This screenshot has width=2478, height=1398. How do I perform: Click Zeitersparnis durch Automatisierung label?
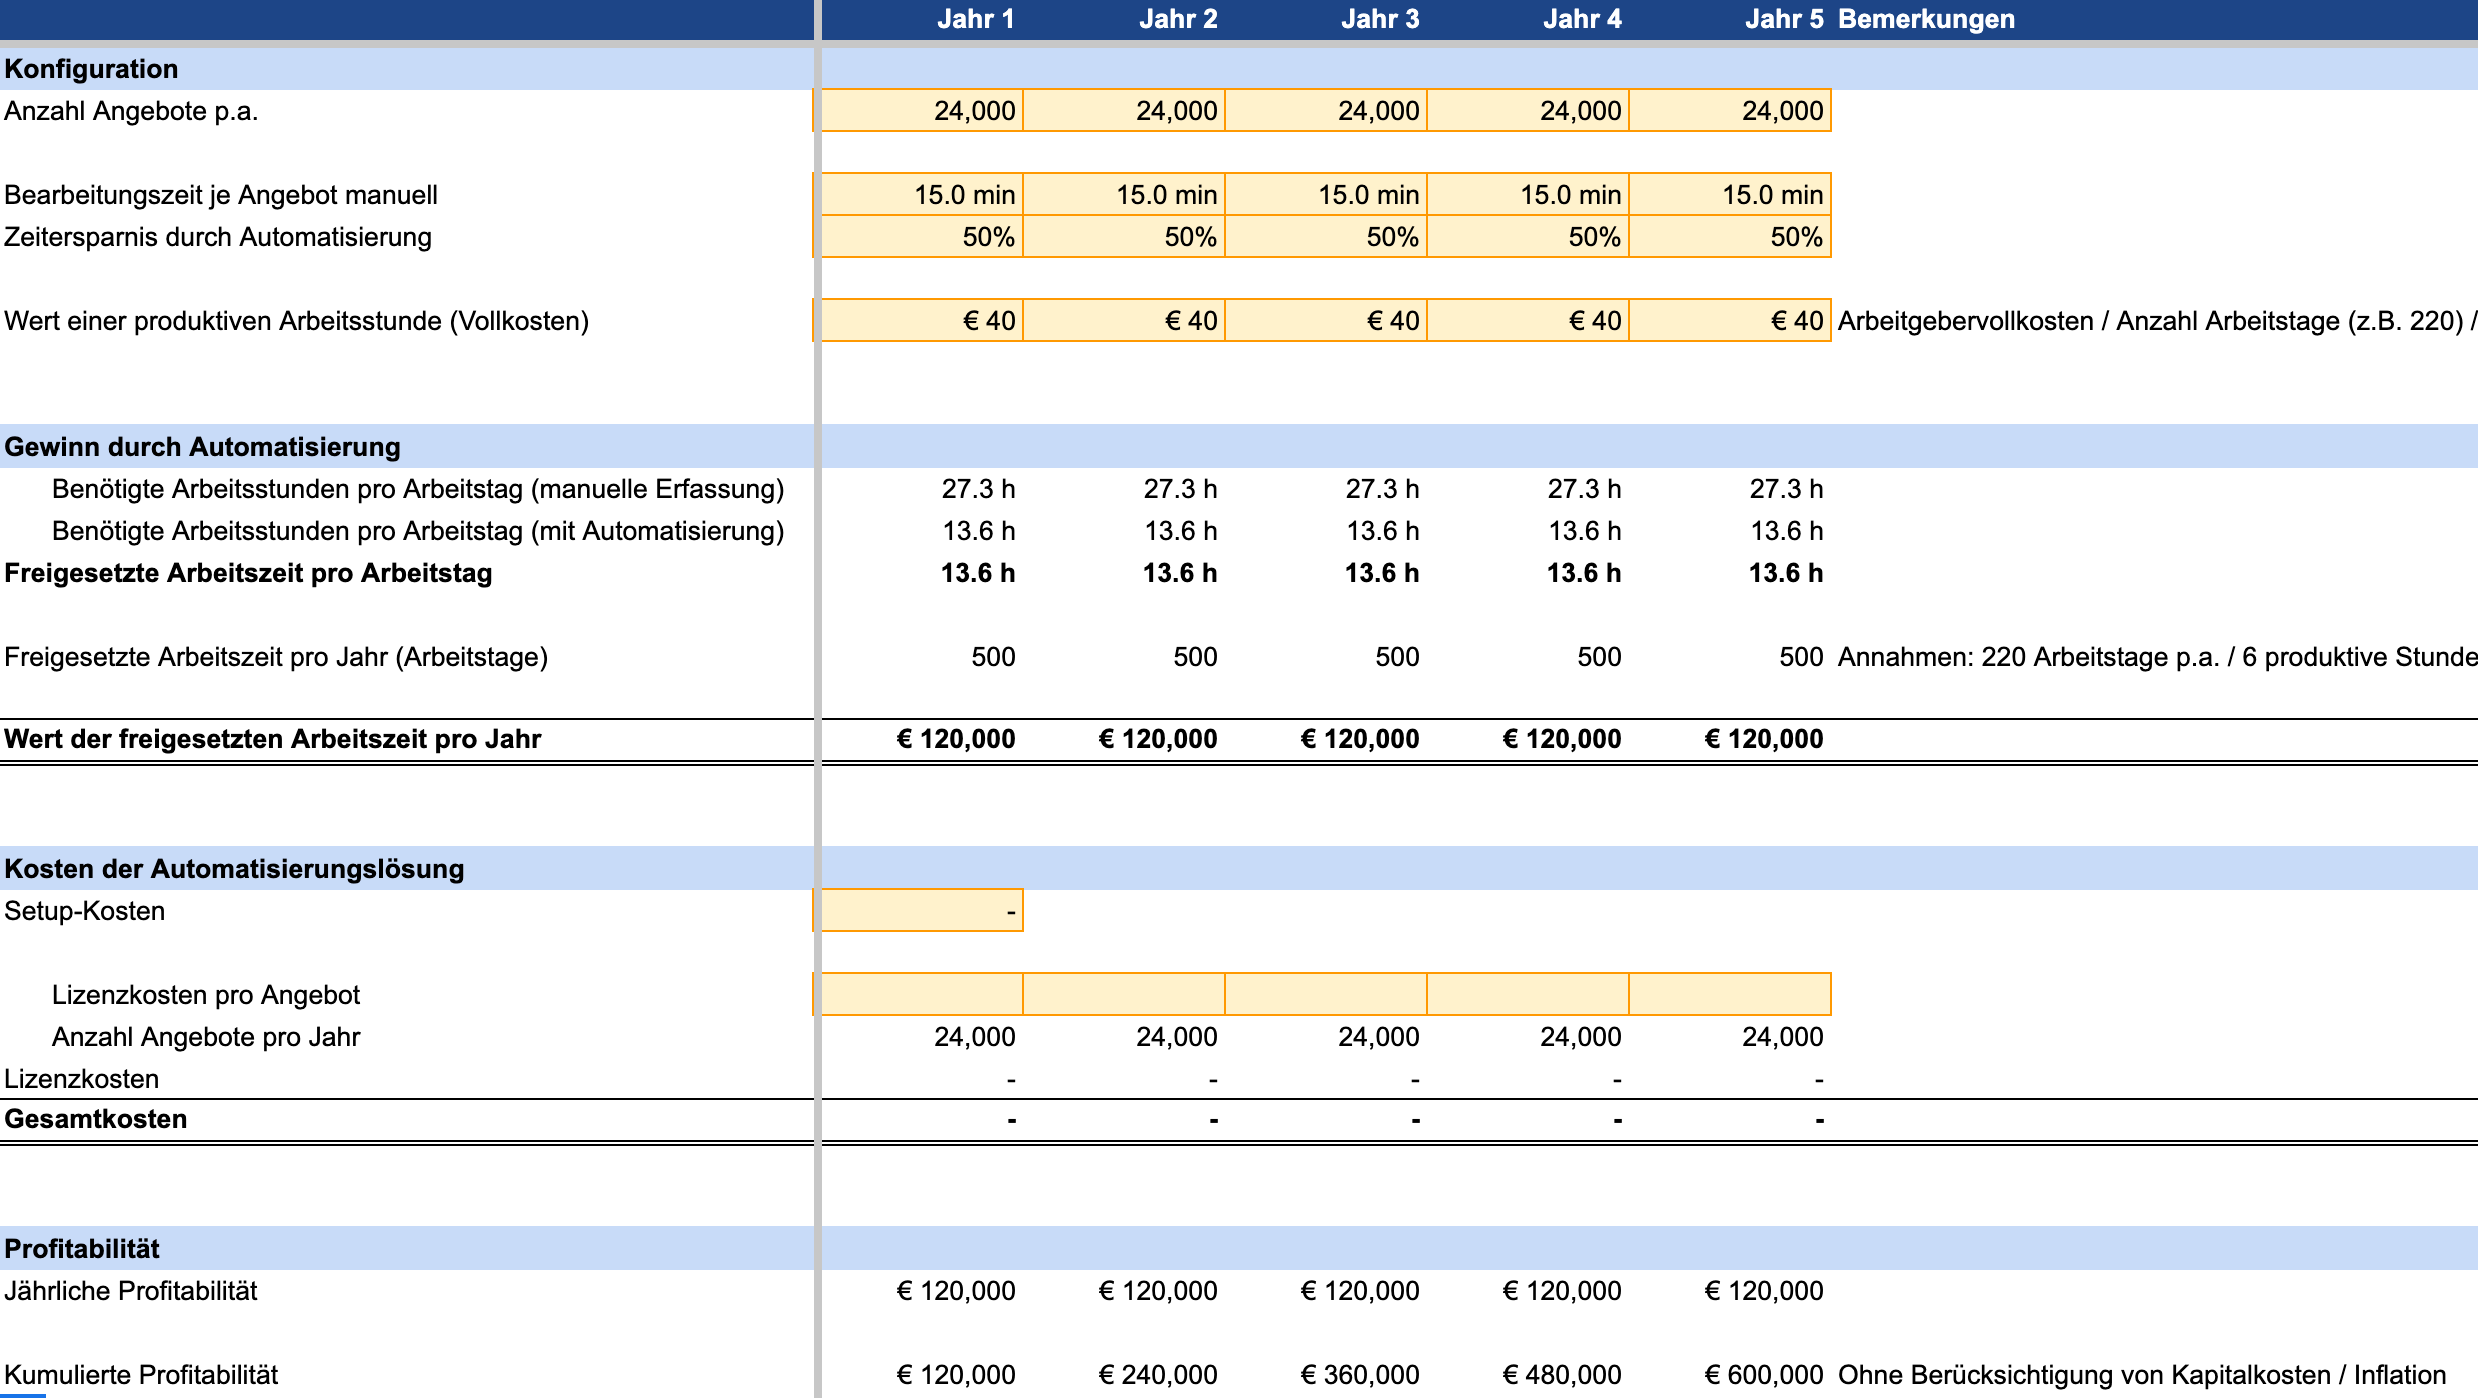[x=218, y=237]
